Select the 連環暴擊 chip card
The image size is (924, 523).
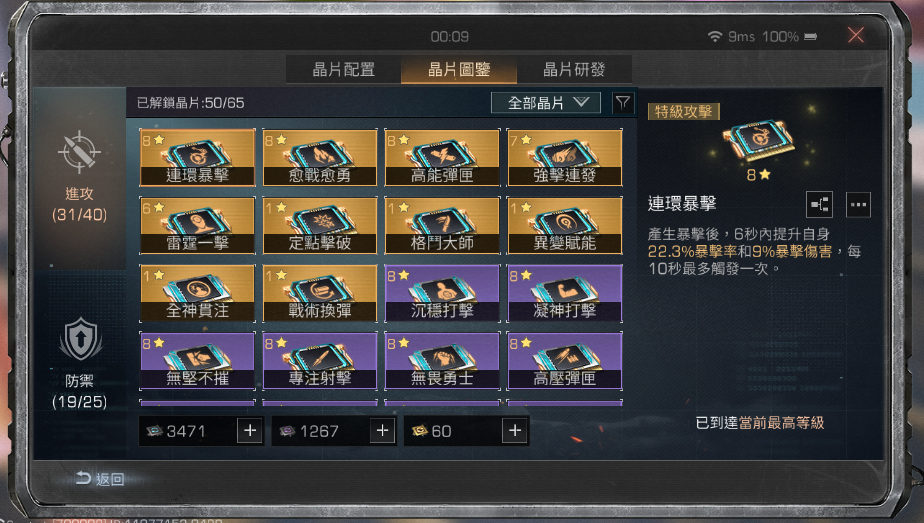tap(197, 157)
